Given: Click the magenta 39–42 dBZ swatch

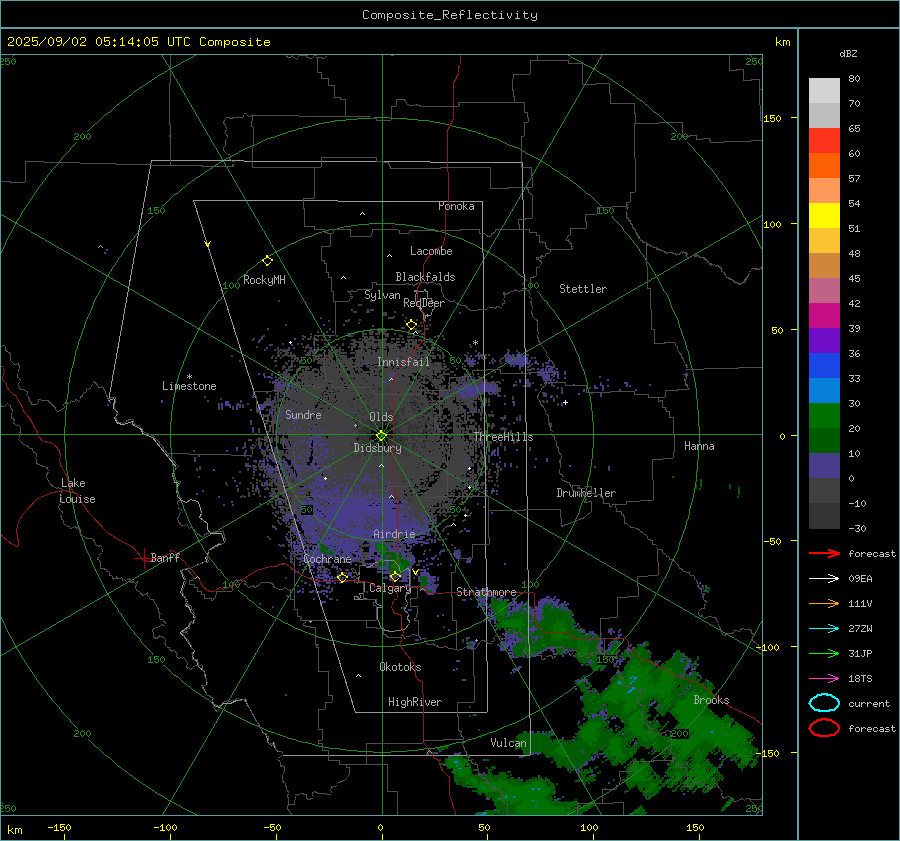Looking at the screenshot, I should (x=824, y=315).
